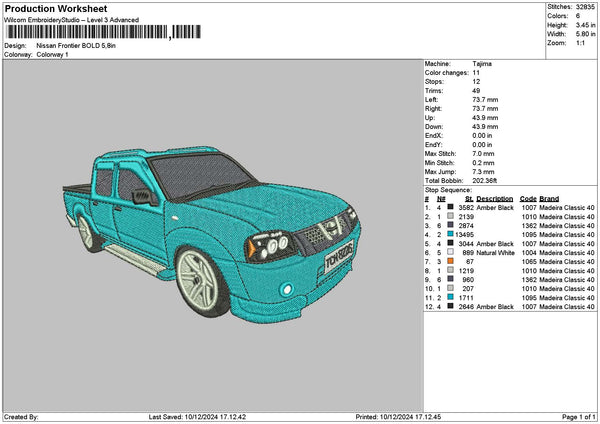Click the Stitches count 32835
Image resolution: width=600 pixels, height=424 pixels.
(x=584, y=6)
